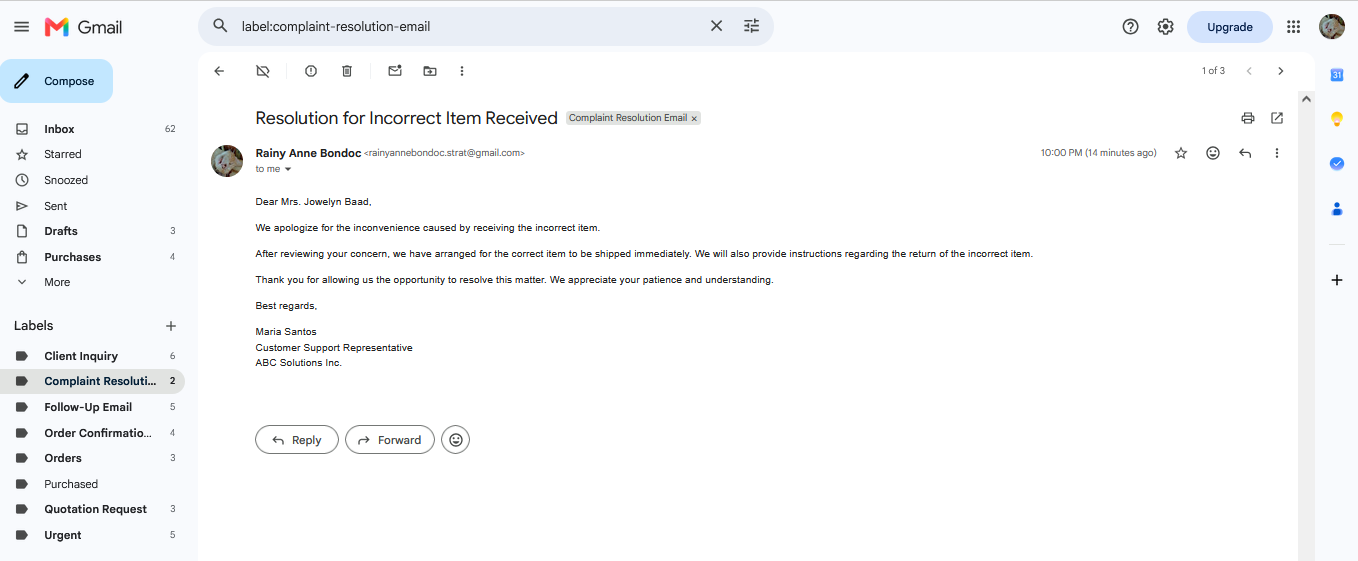Delete the email with the trash icon

tap(347, 71)
